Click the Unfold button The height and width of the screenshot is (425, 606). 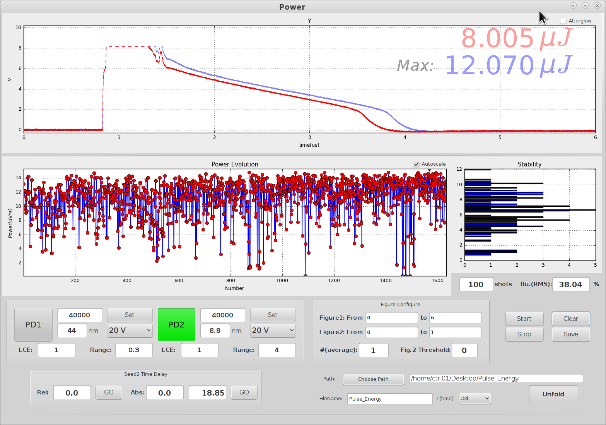[554, 393]
